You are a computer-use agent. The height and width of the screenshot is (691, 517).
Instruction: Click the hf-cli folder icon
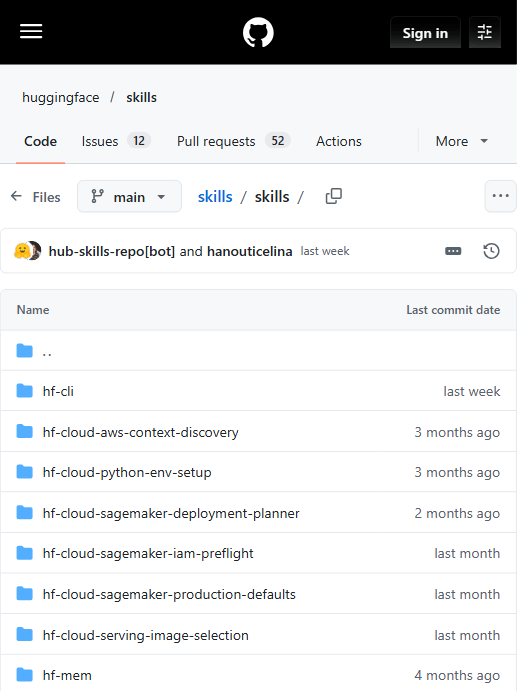coord(25,391)
